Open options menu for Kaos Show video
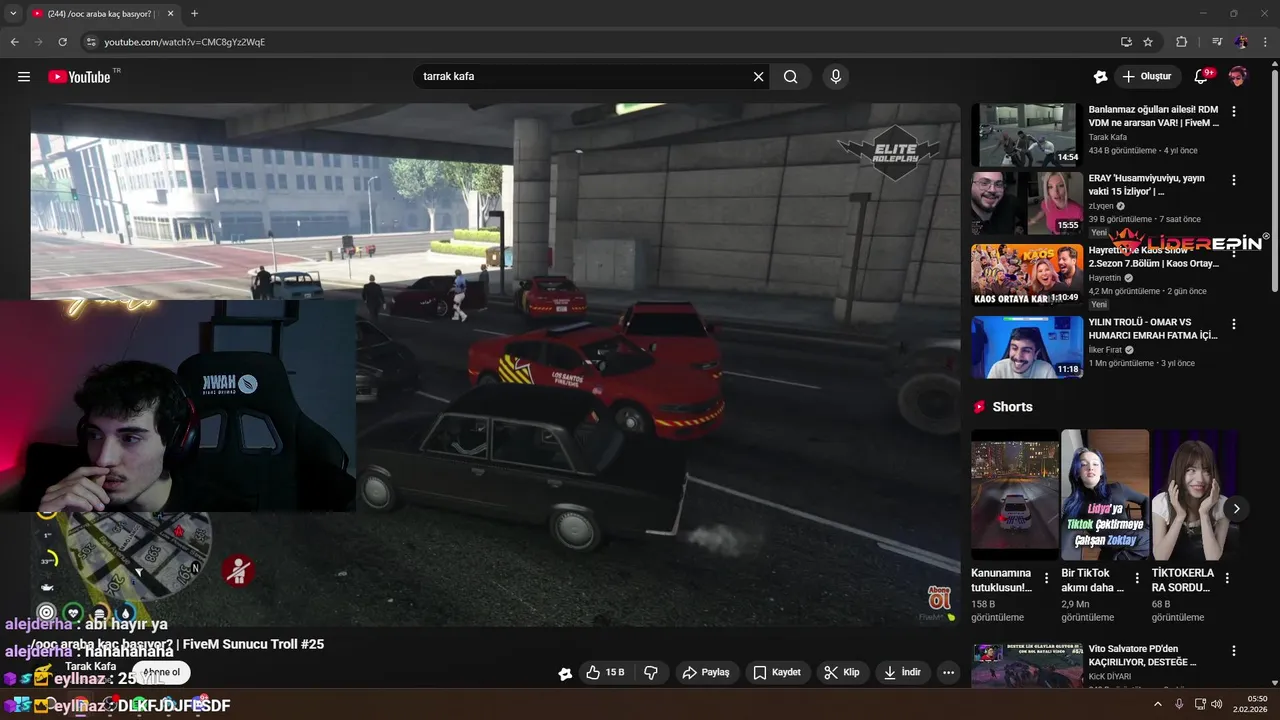The width and height of the screenshot is (1280, 720). 1234,252
